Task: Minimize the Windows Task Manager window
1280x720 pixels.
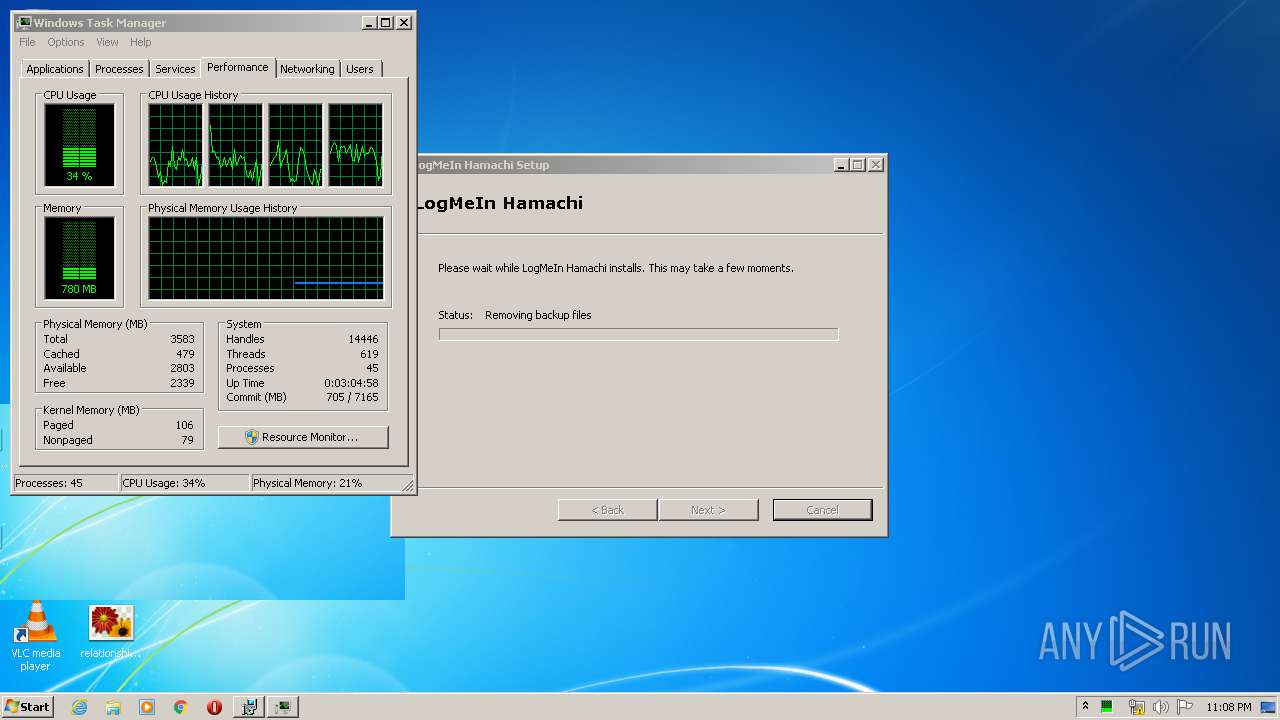Action: pyautogui.click(x=369, y=22)
